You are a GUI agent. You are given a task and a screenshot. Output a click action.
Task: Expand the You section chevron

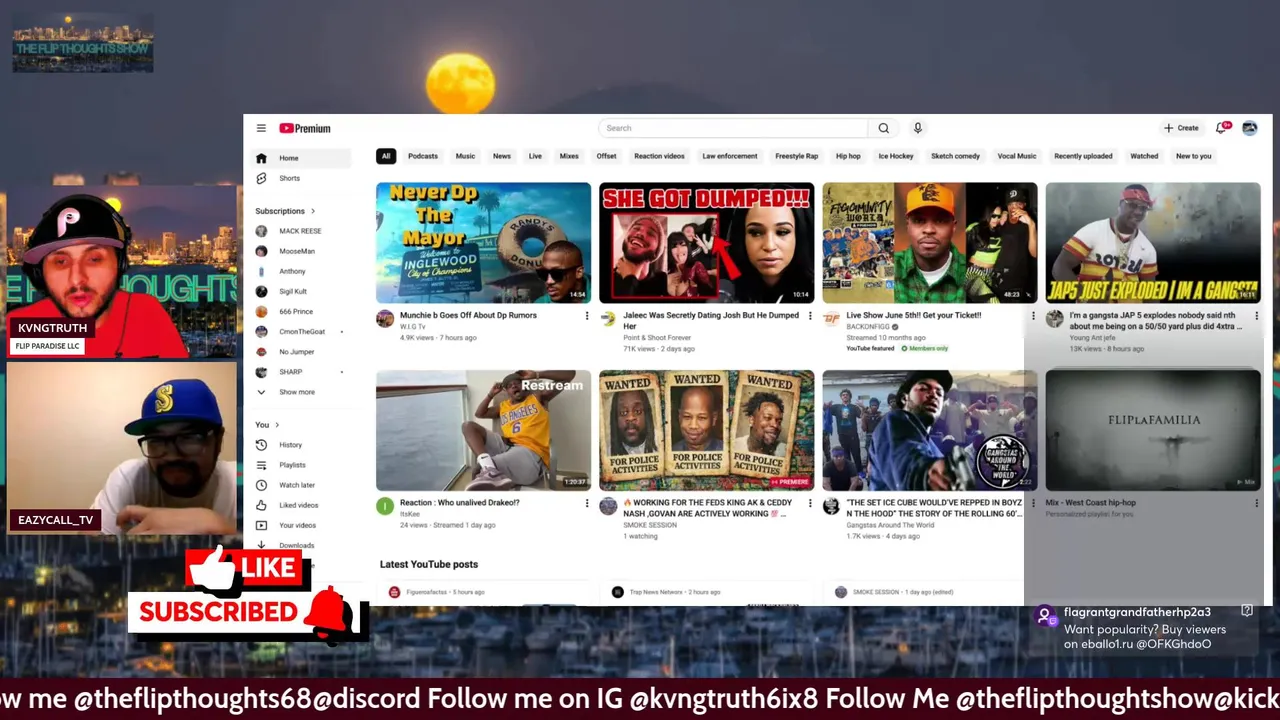[x=277, y=425]
